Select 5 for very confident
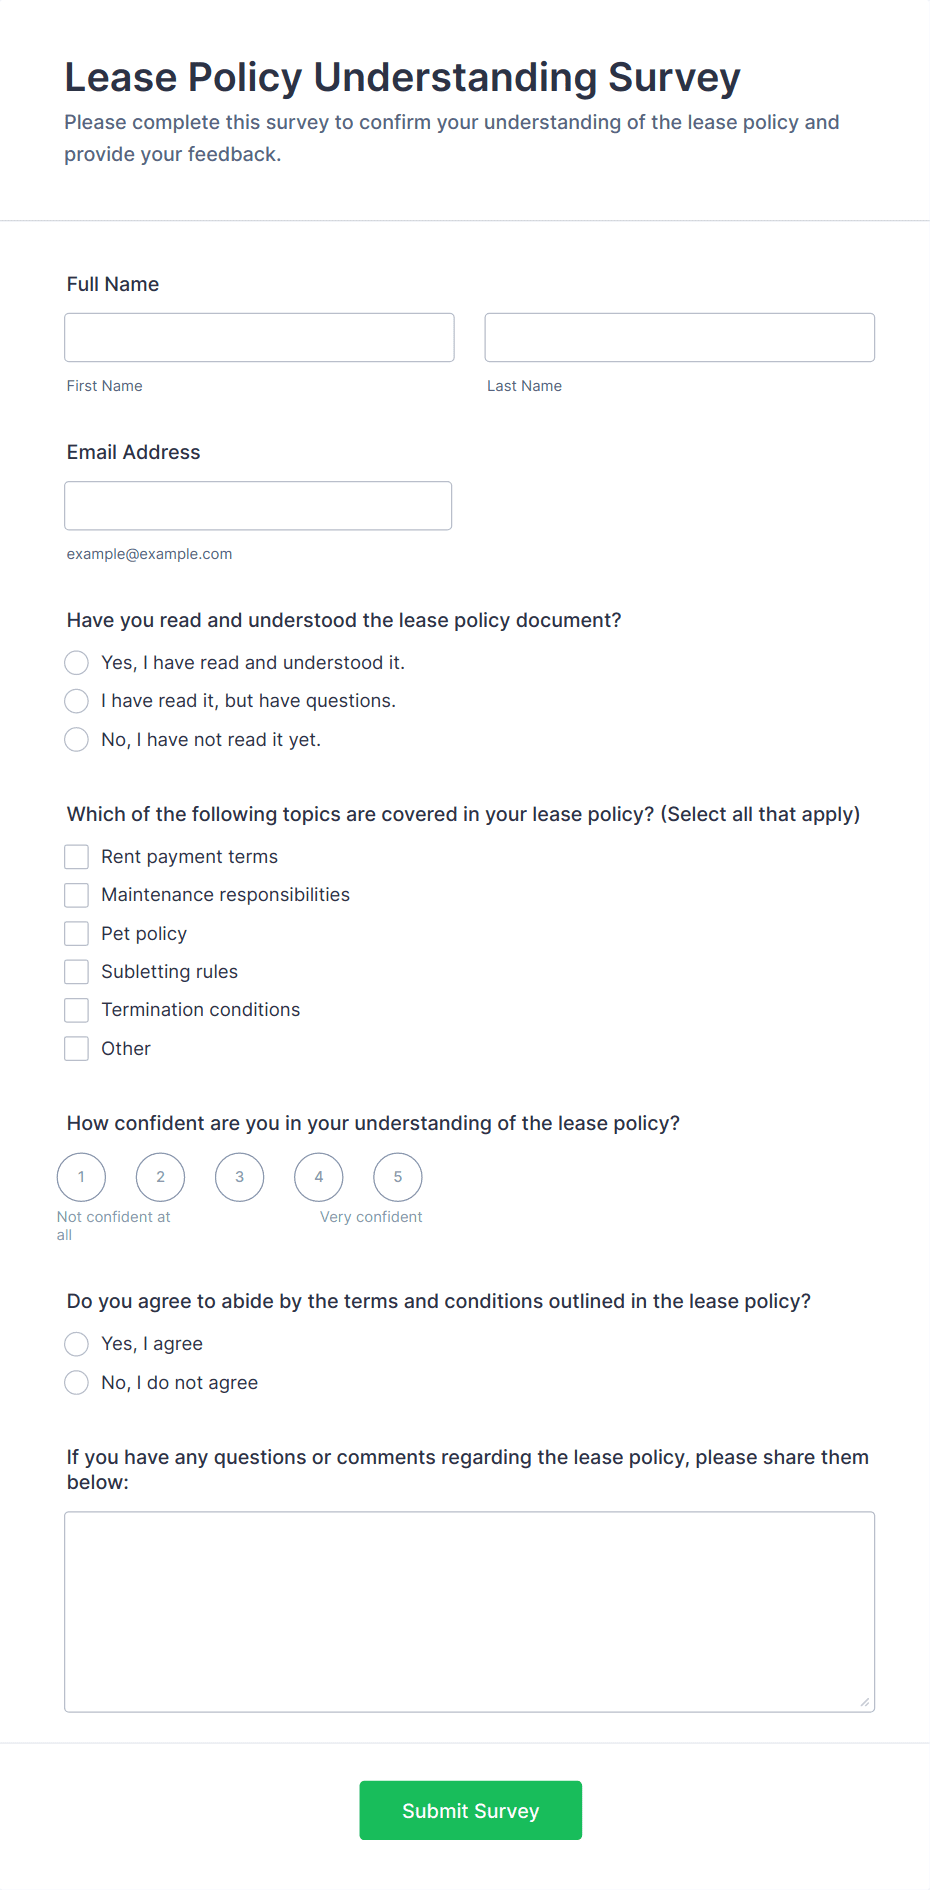Image resolution: width=930 pixels, height=1890 pixels. [x=397, y=1177]
